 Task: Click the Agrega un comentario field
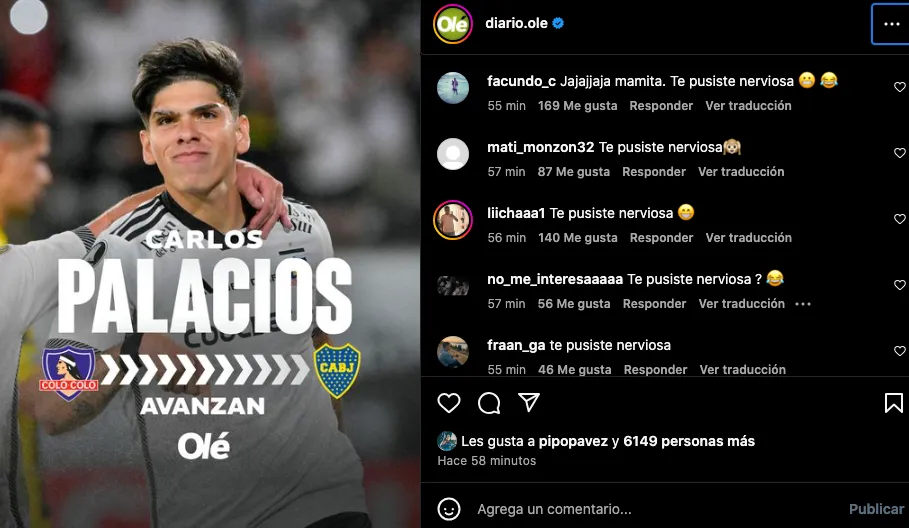coord(655,509)
